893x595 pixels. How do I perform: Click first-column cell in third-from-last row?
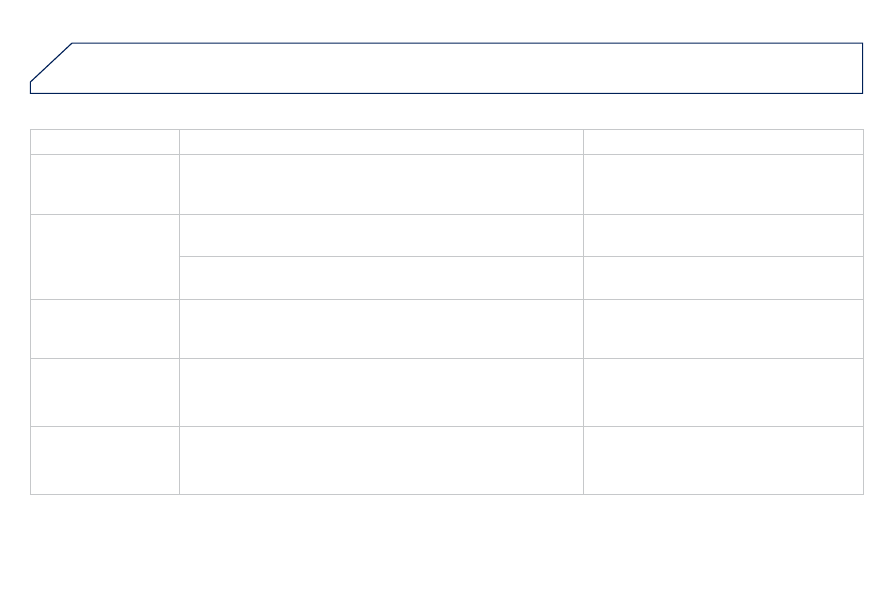[x=105, y=329]
